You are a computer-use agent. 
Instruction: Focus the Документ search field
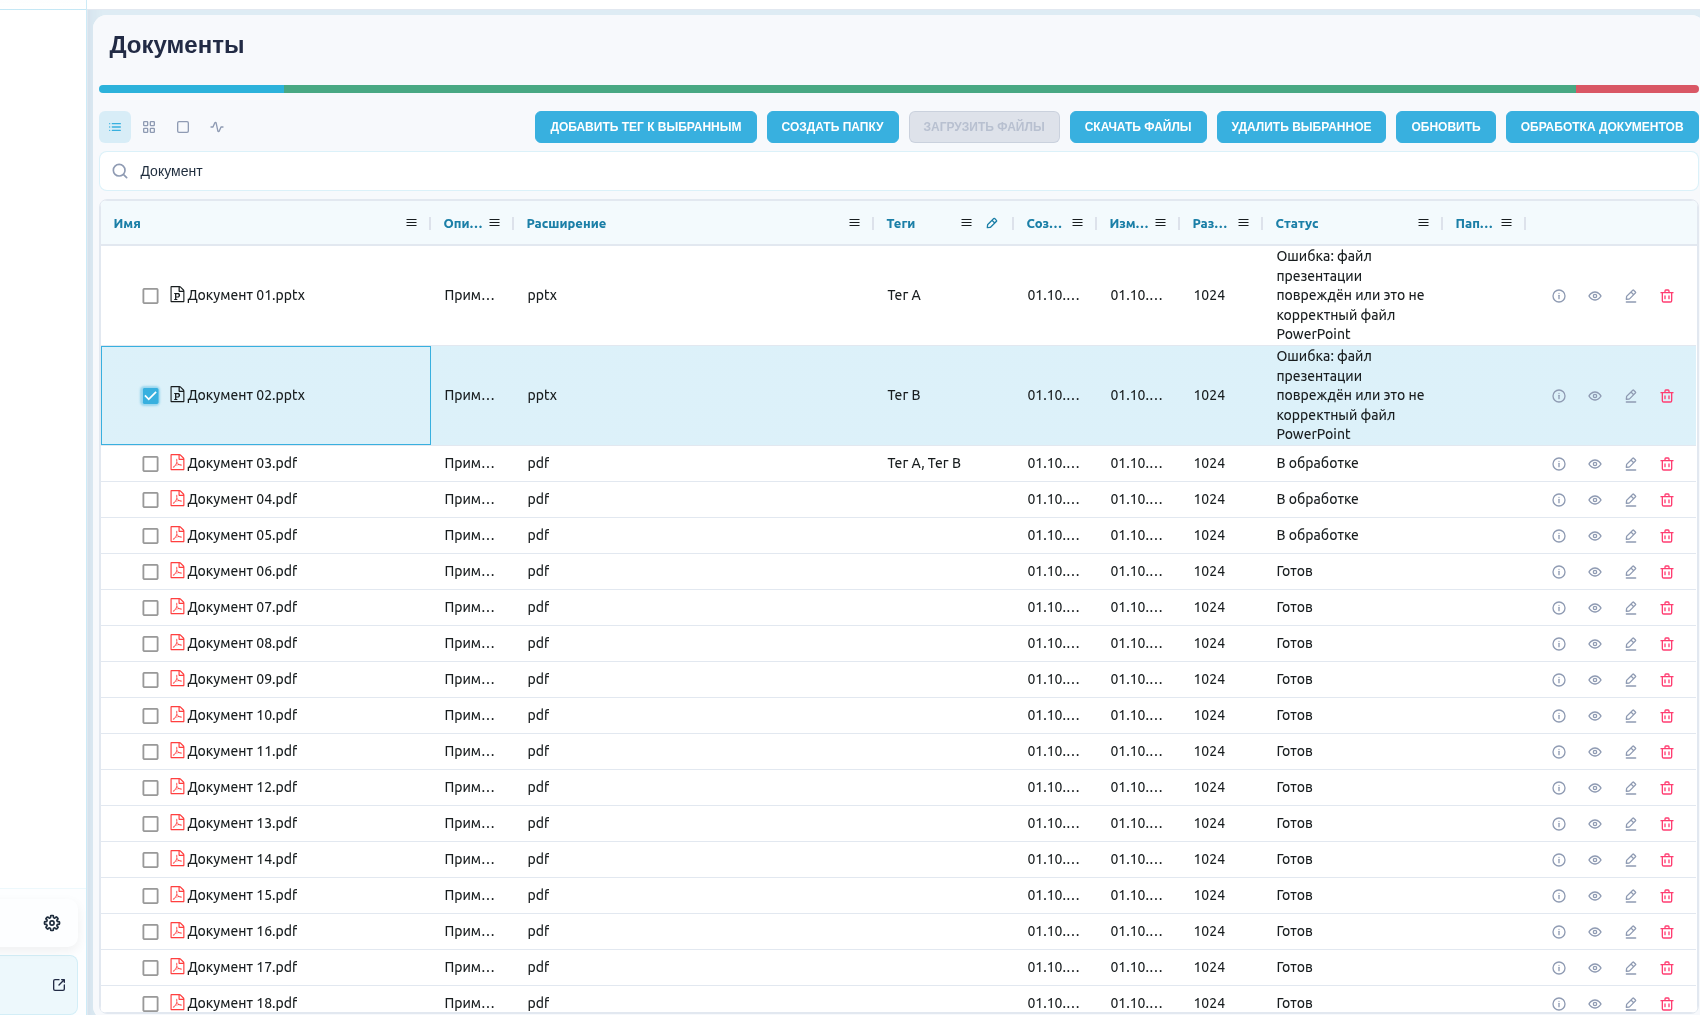(x=898, y=171)
